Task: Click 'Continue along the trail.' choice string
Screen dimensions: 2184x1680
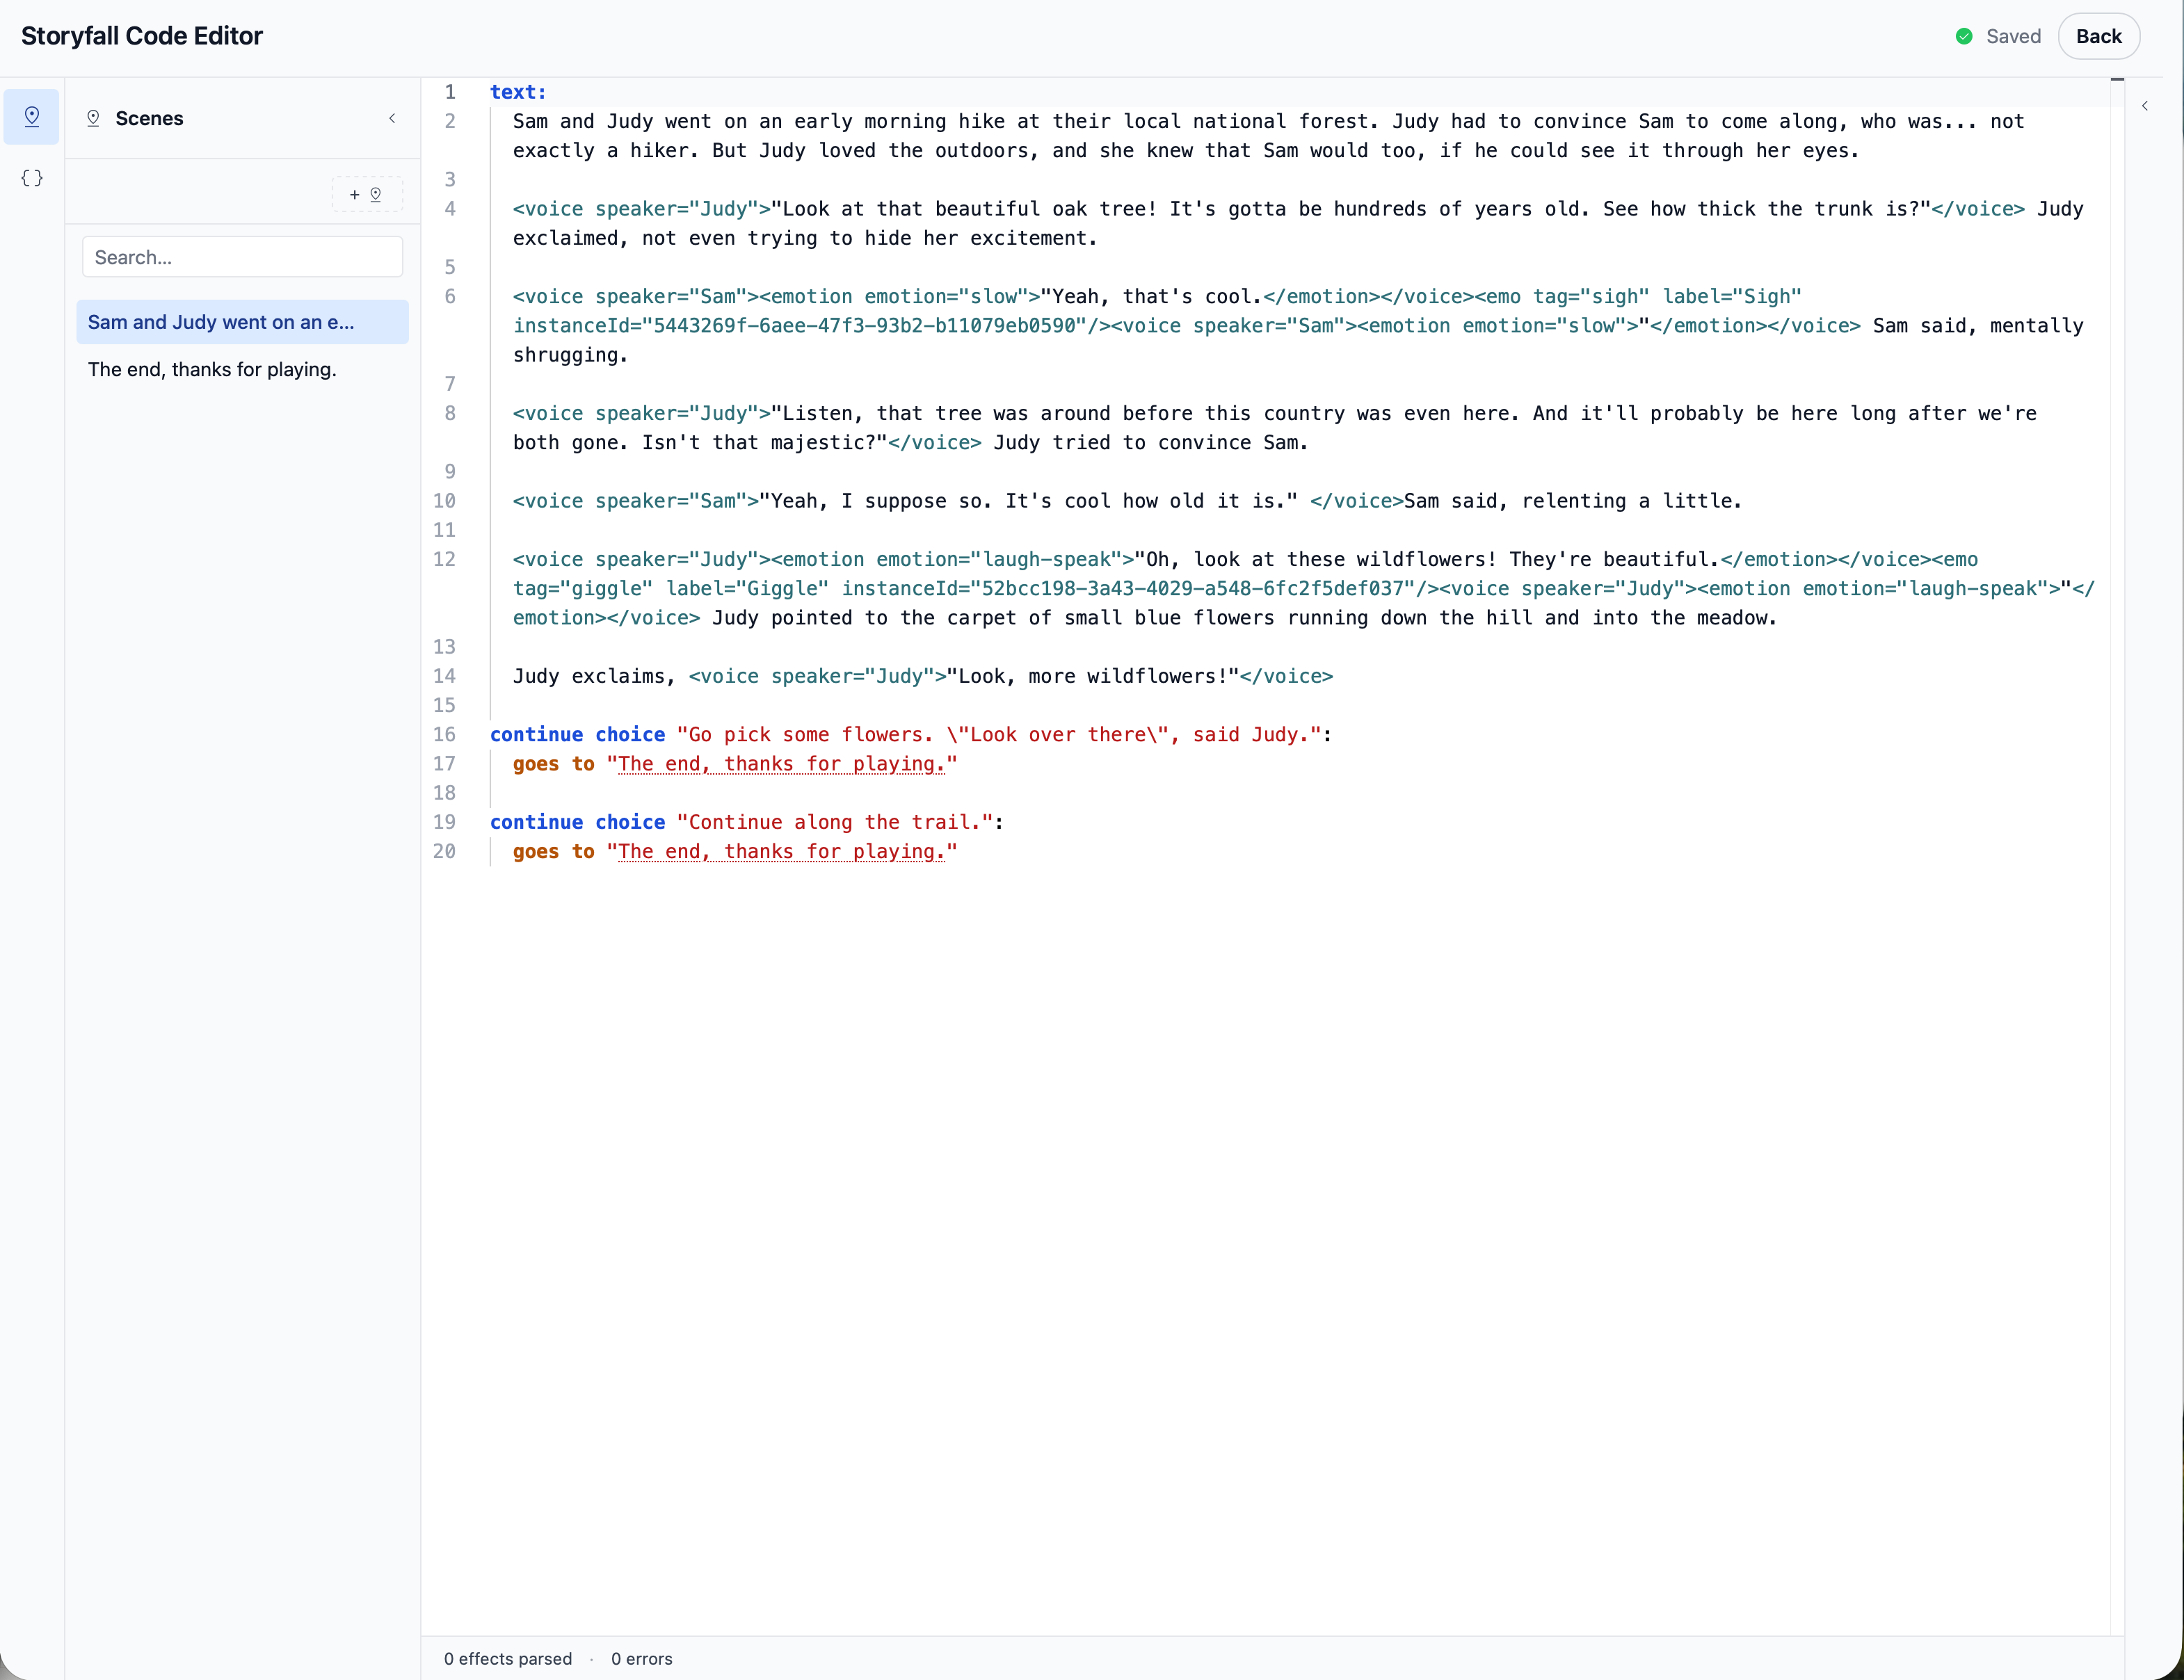Action: pos(835,822)
